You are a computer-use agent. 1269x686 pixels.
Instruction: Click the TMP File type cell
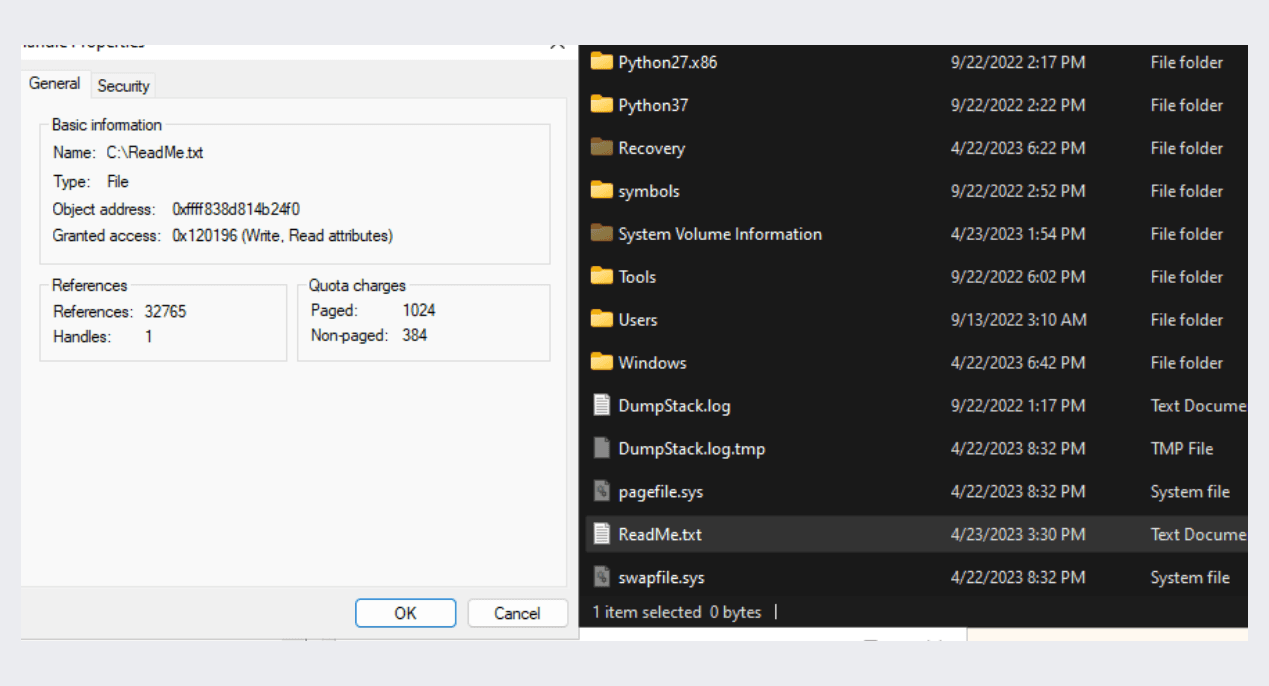tap(1182, 449)
